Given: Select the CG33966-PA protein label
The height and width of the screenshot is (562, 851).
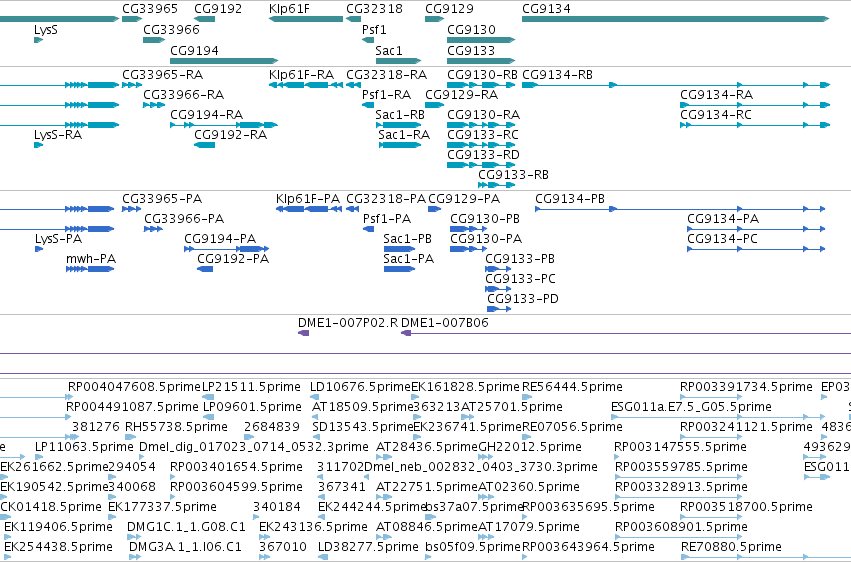Looking at the screenshot, I should 184,219.
